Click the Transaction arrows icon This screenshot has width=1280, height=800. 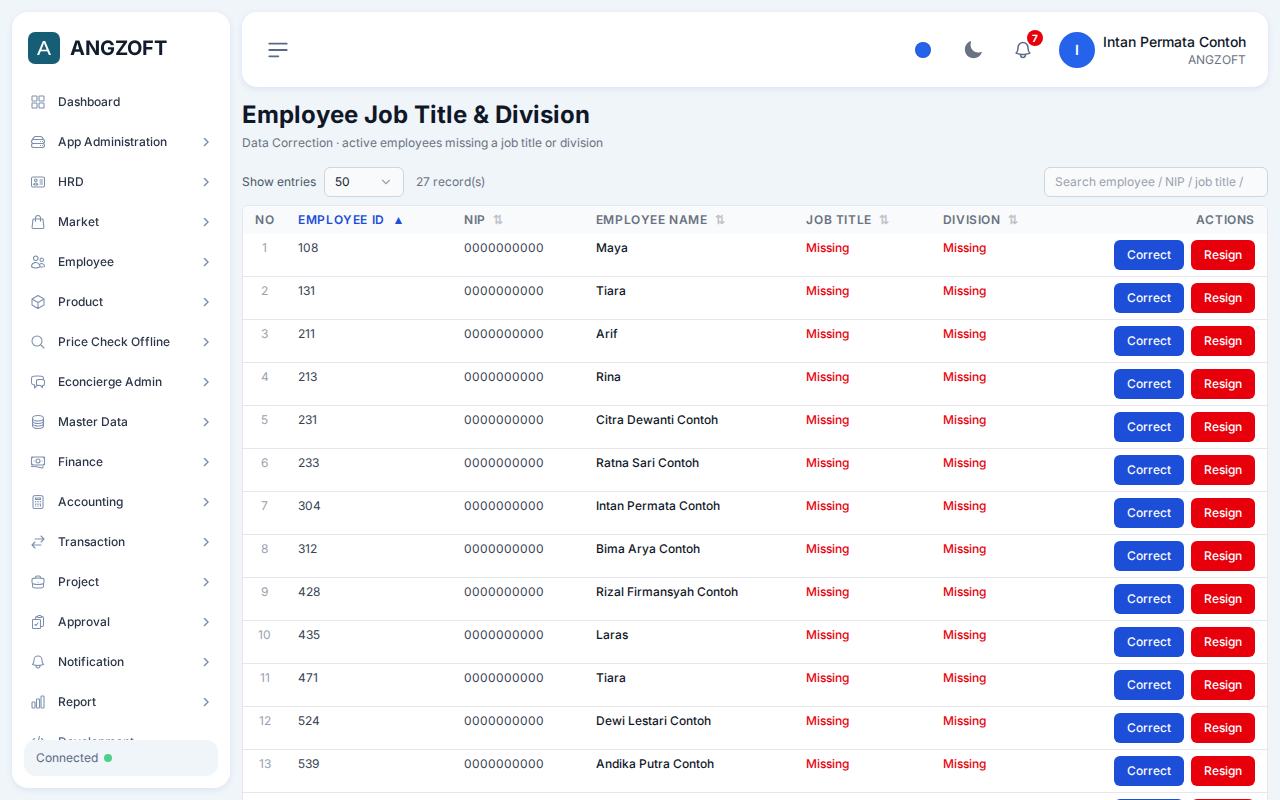coord(38,542)
